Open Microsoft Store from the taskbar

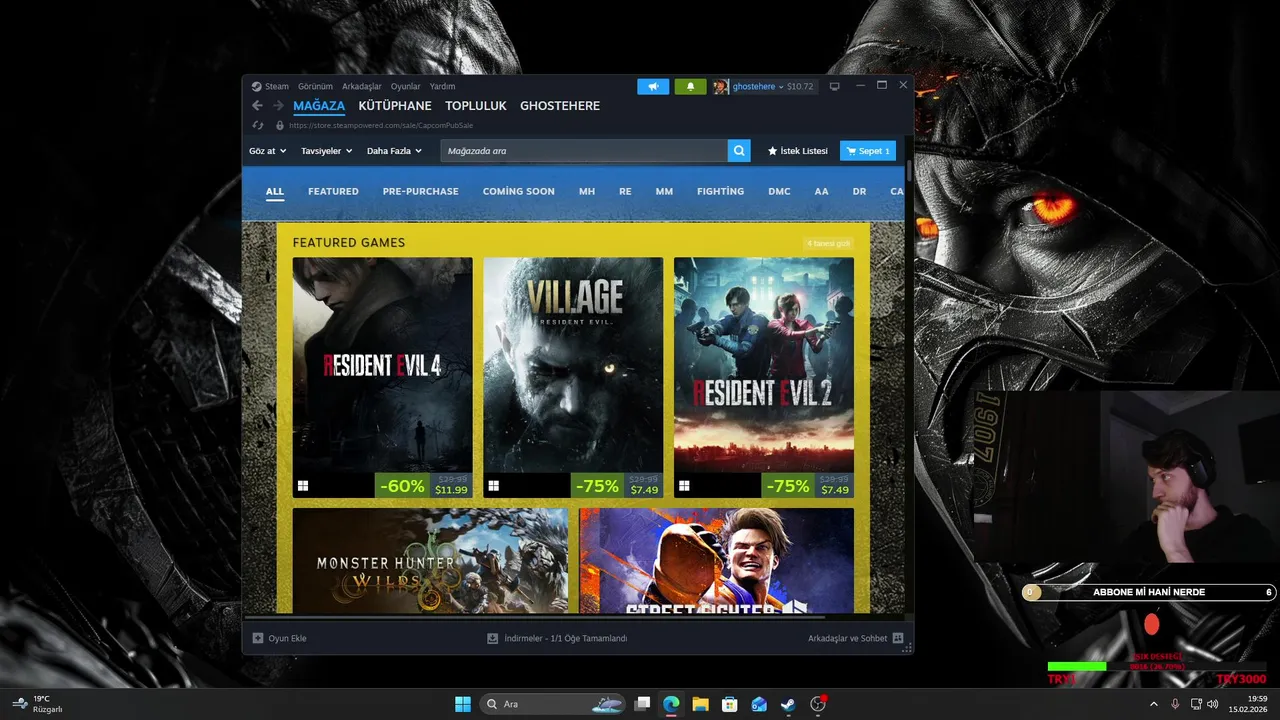(730, 704)
